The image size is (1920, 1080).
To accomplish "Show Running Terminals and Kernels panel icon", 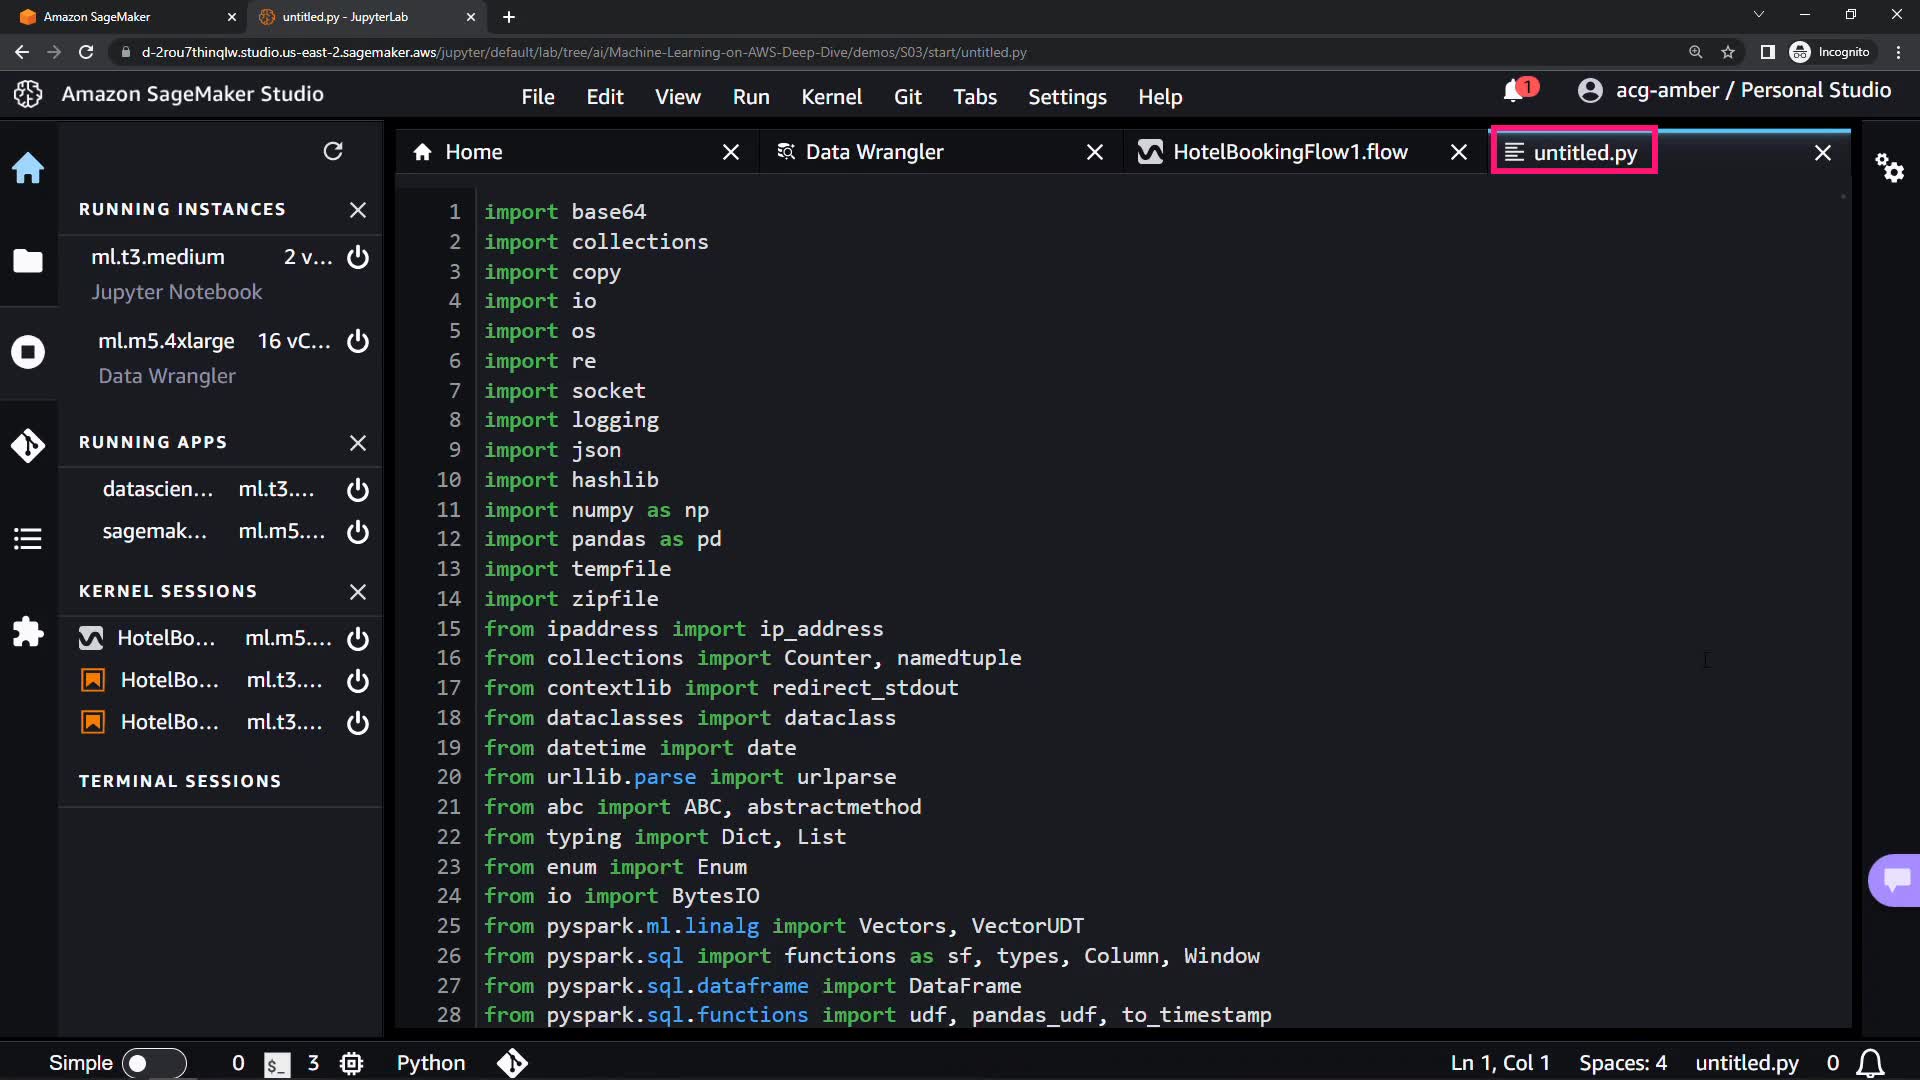I will tap(28, 352).
